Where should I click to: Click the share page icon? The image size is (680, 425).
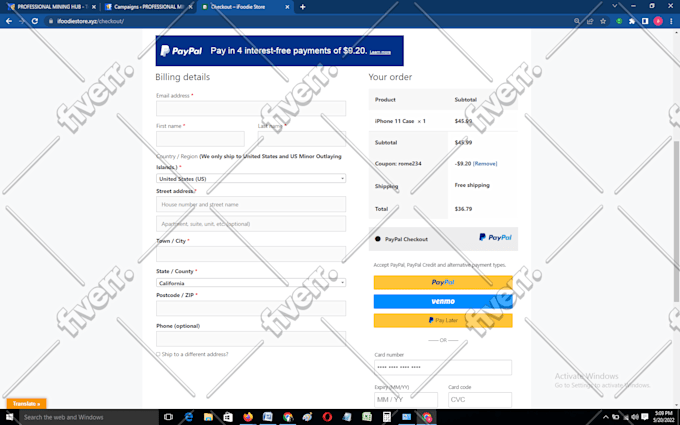(x=590, y=21)
